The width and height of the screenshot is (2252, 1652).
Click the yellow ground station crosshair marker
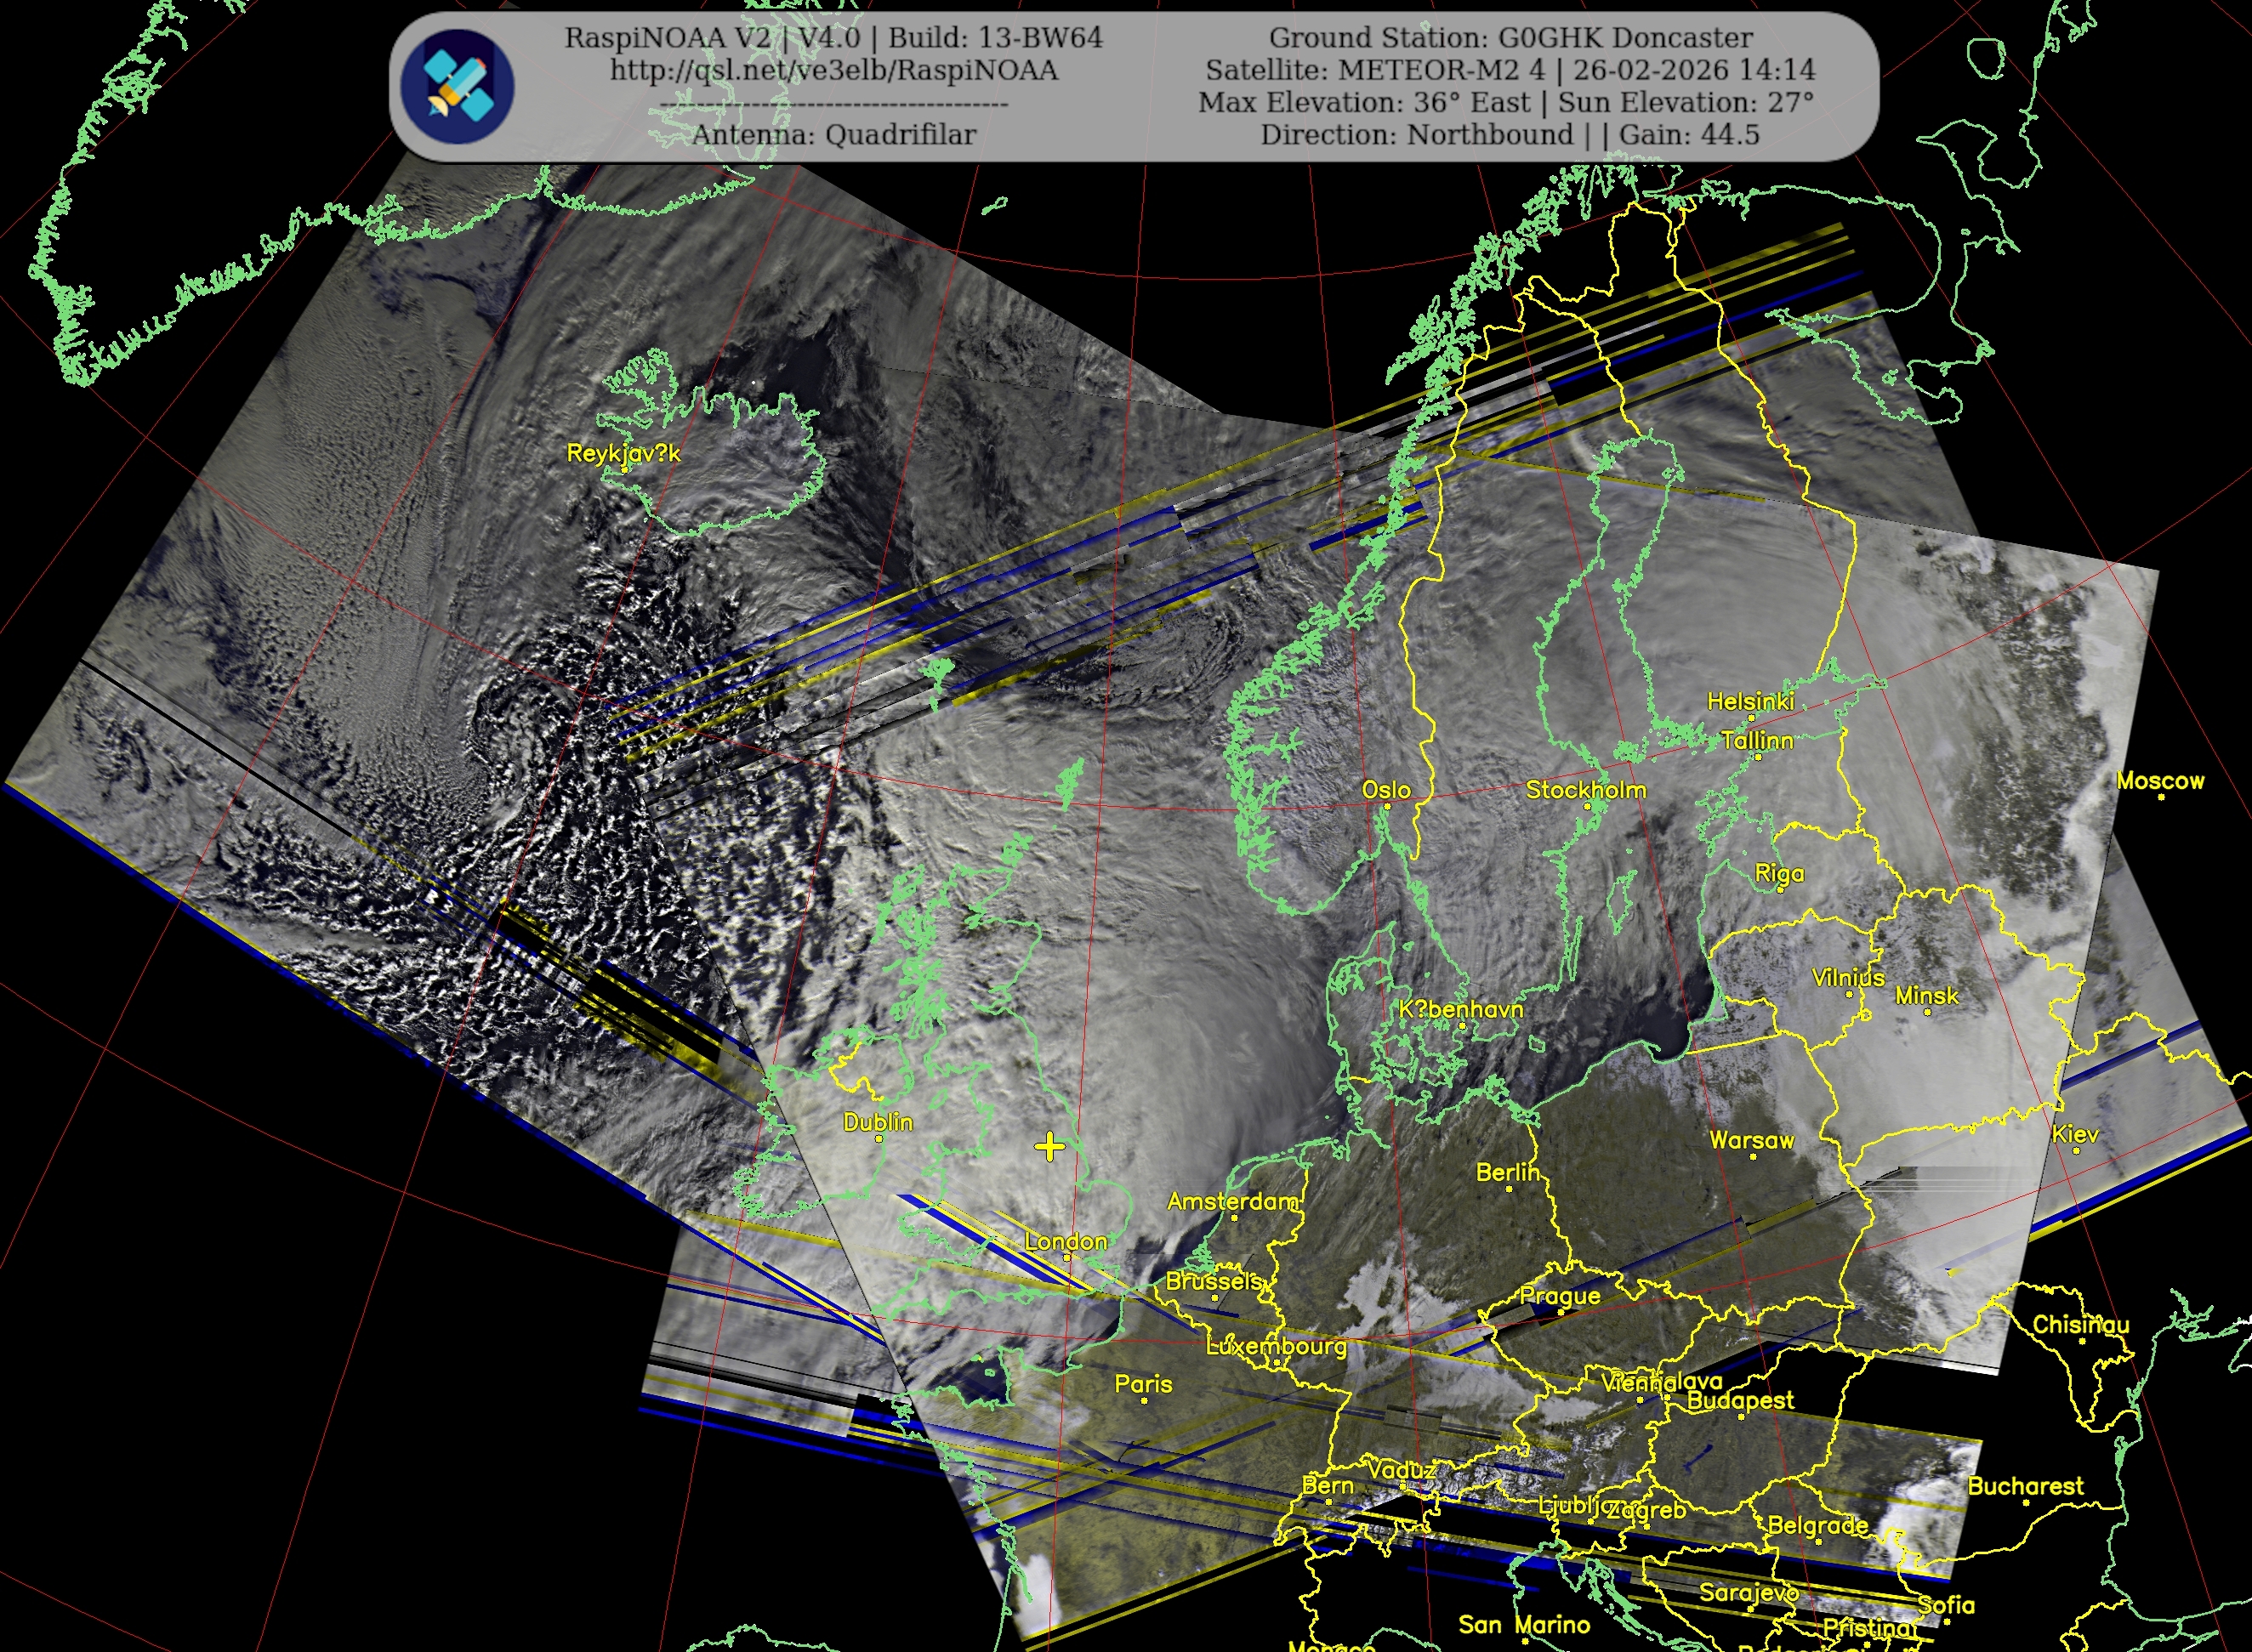pos(1049,1146)
